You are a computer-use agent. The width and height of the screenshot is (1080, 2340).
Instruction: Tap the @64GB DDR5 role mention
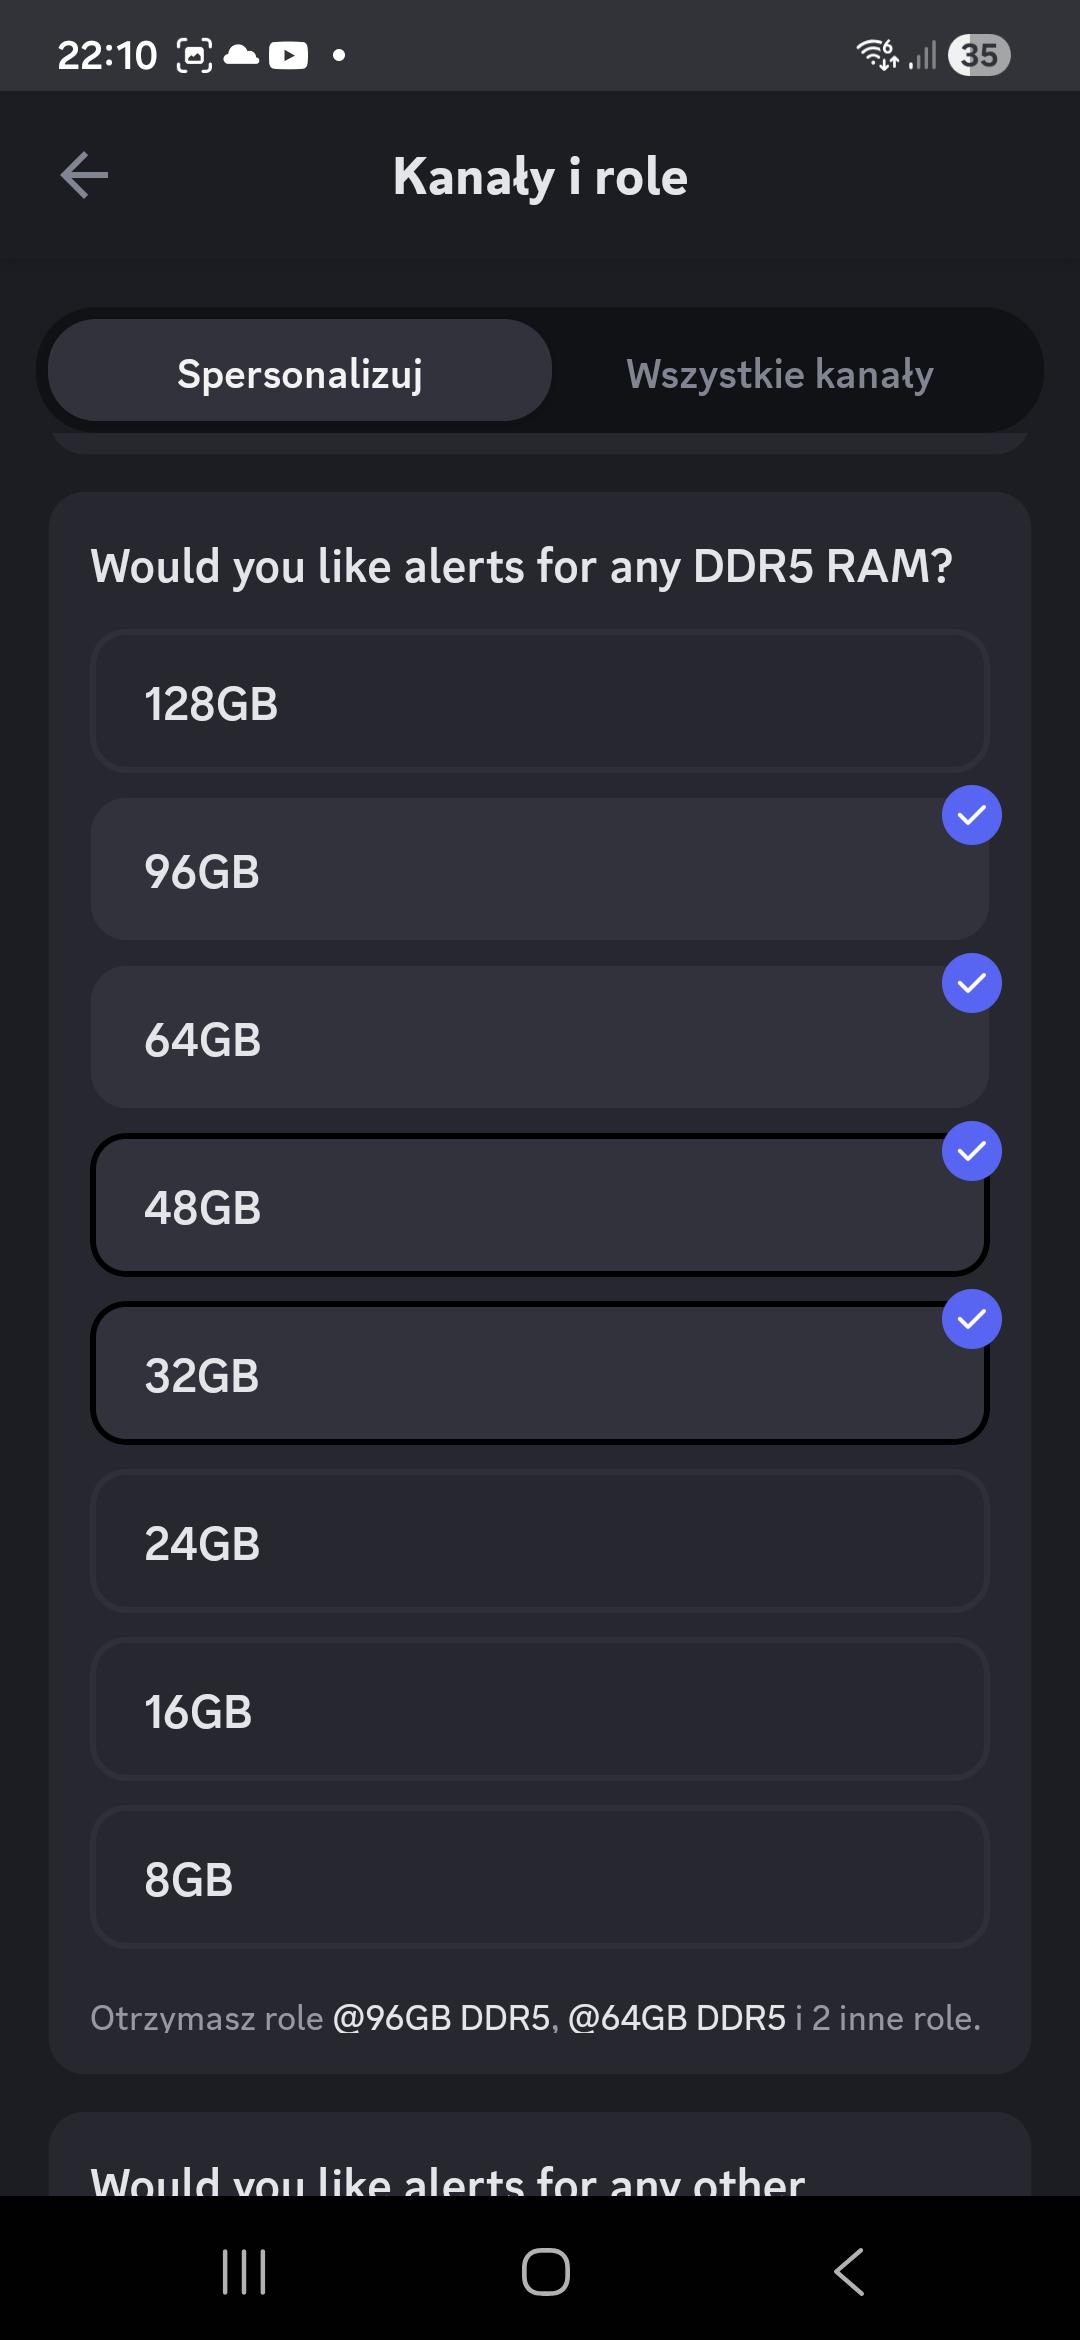(x=677, y=2018)
